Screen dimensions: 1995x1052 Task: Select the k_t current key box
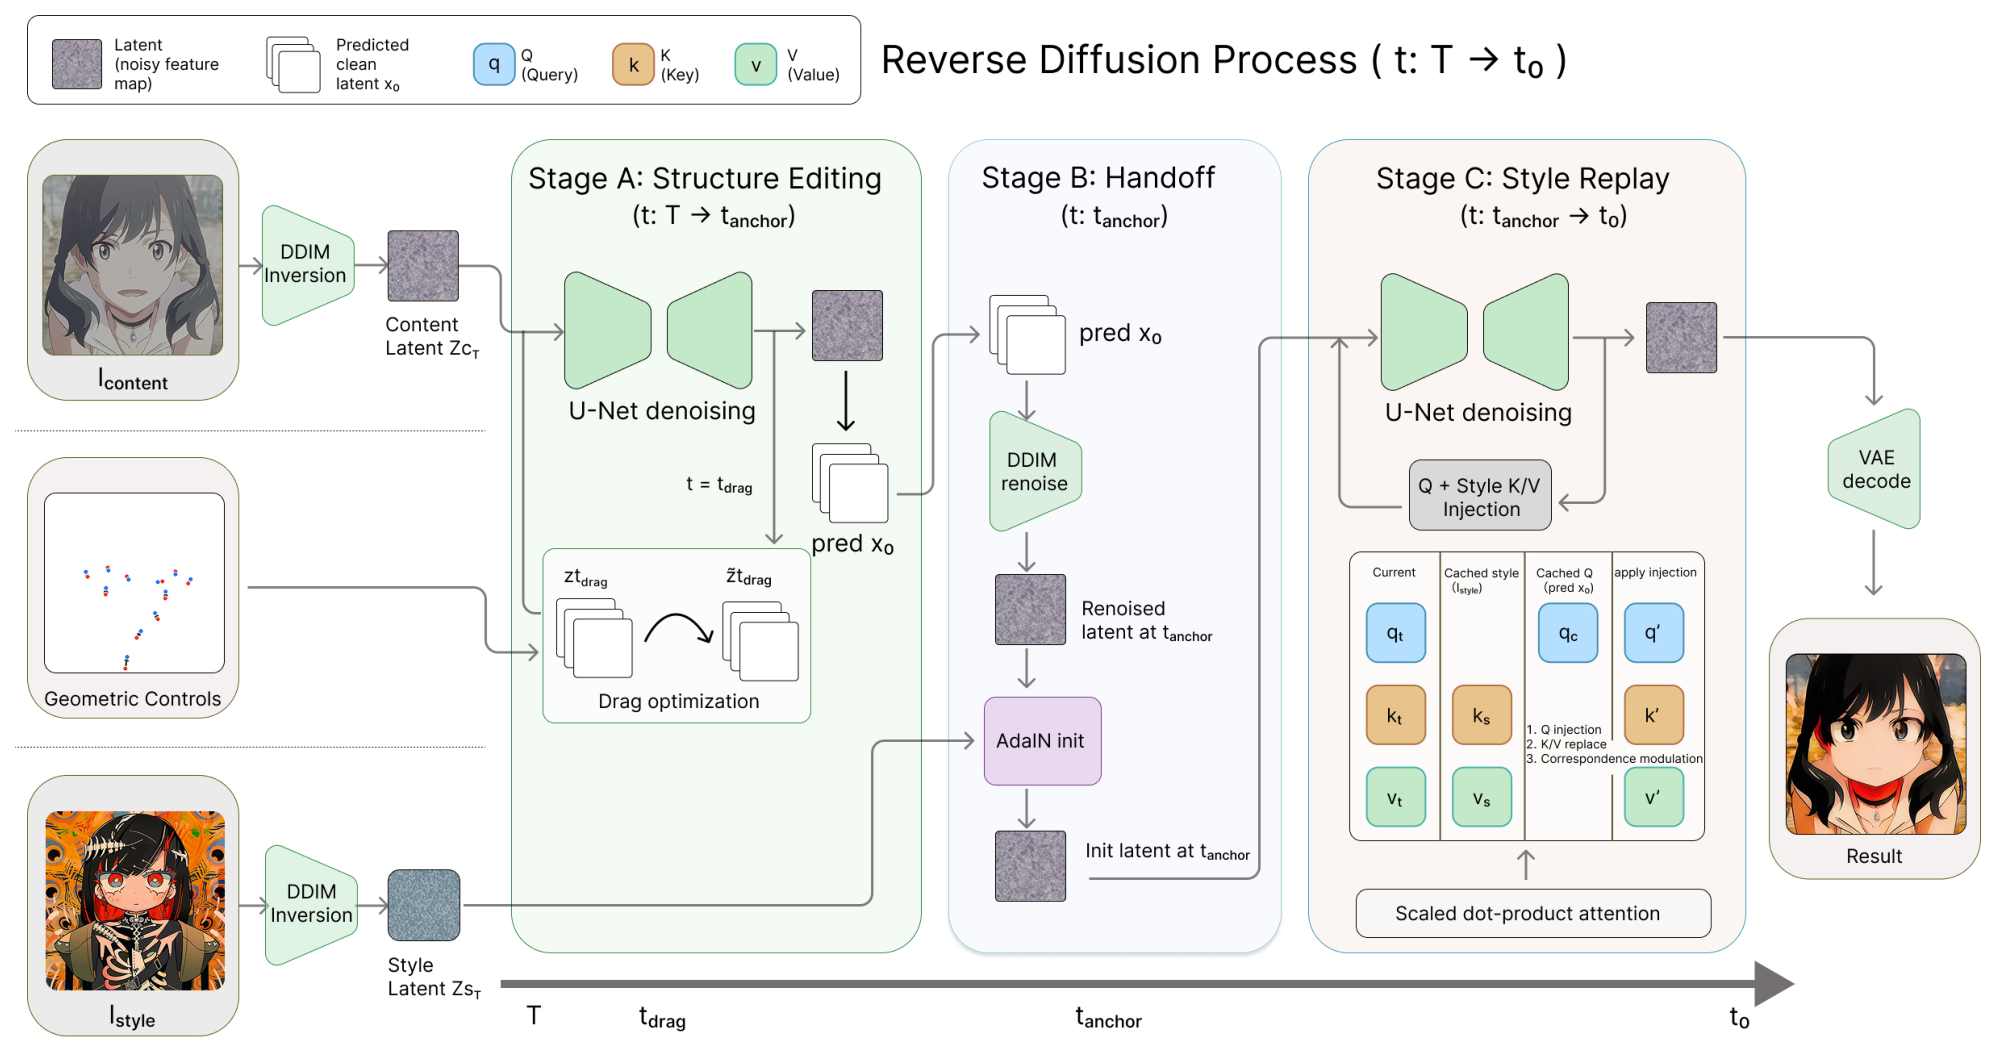[1395, 715]
